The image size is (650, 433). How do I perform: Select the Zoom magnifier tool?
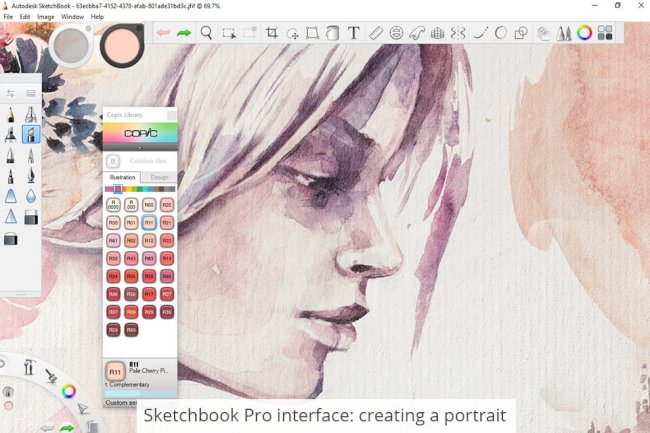(206, 33)
